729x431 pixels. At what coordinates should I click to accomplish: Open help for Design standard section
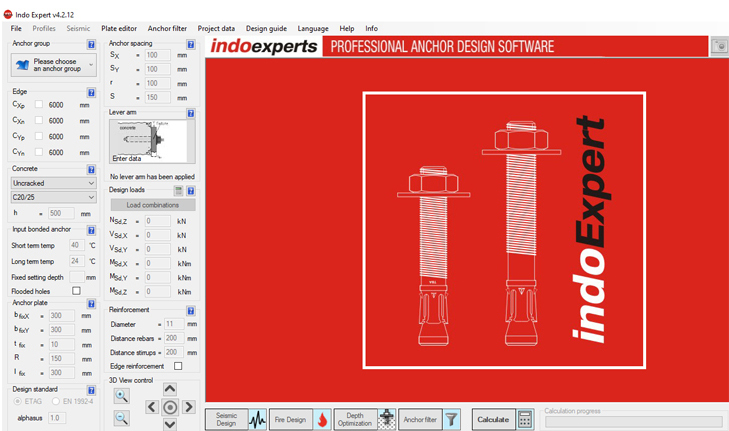click(x=91, y=390)
